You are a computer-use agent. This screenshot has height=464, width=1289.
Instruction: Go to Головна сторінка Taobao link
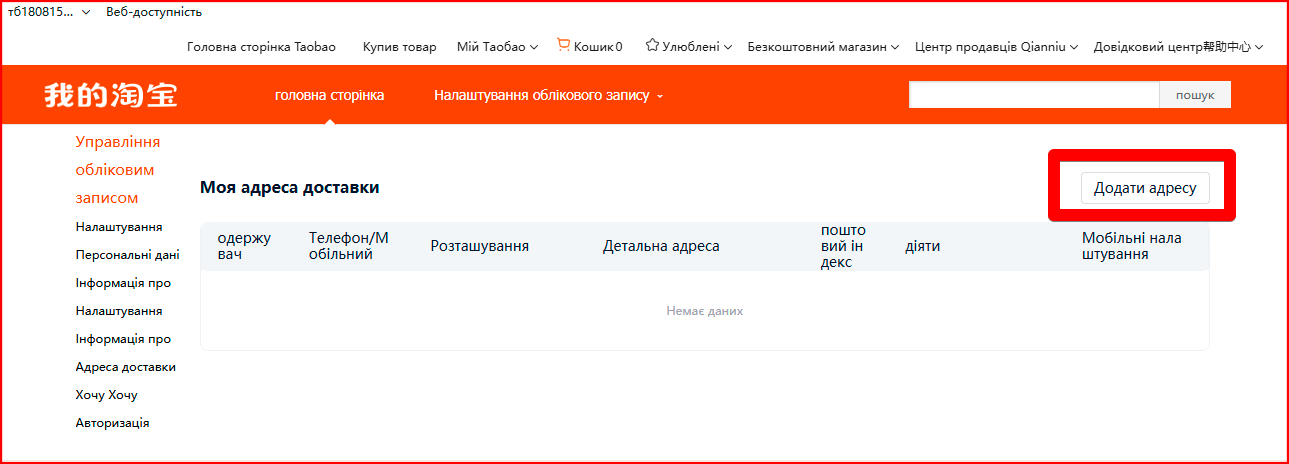(261, 46)
